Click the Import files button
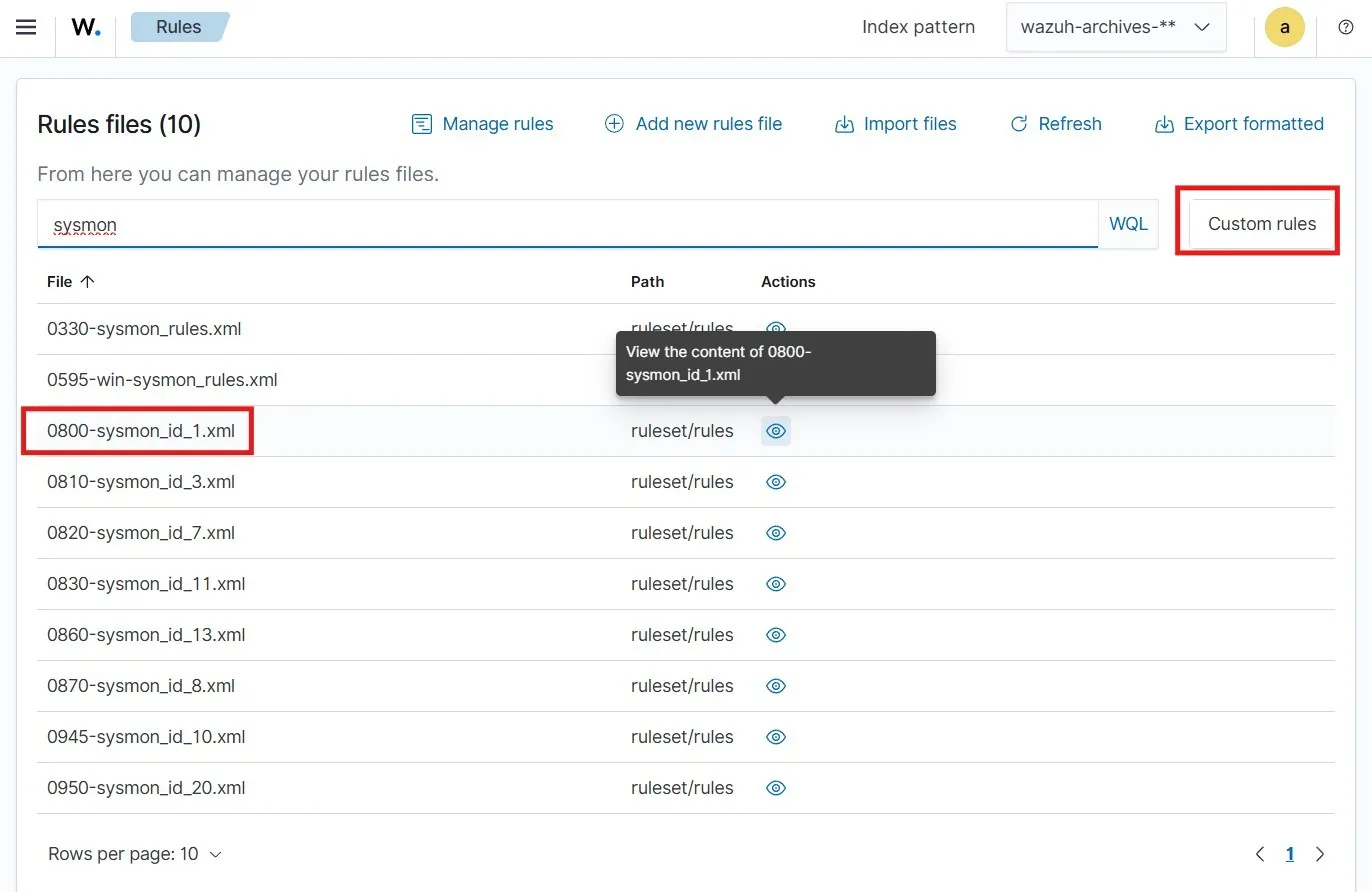This screenshot has height=892, width=1372. pos(895,124)
